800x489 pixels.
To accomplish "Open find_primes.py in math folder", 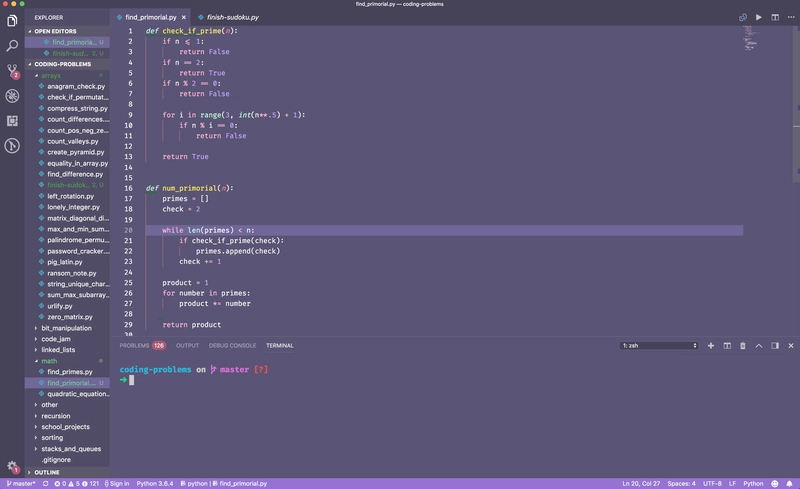I will pos(67,372).
